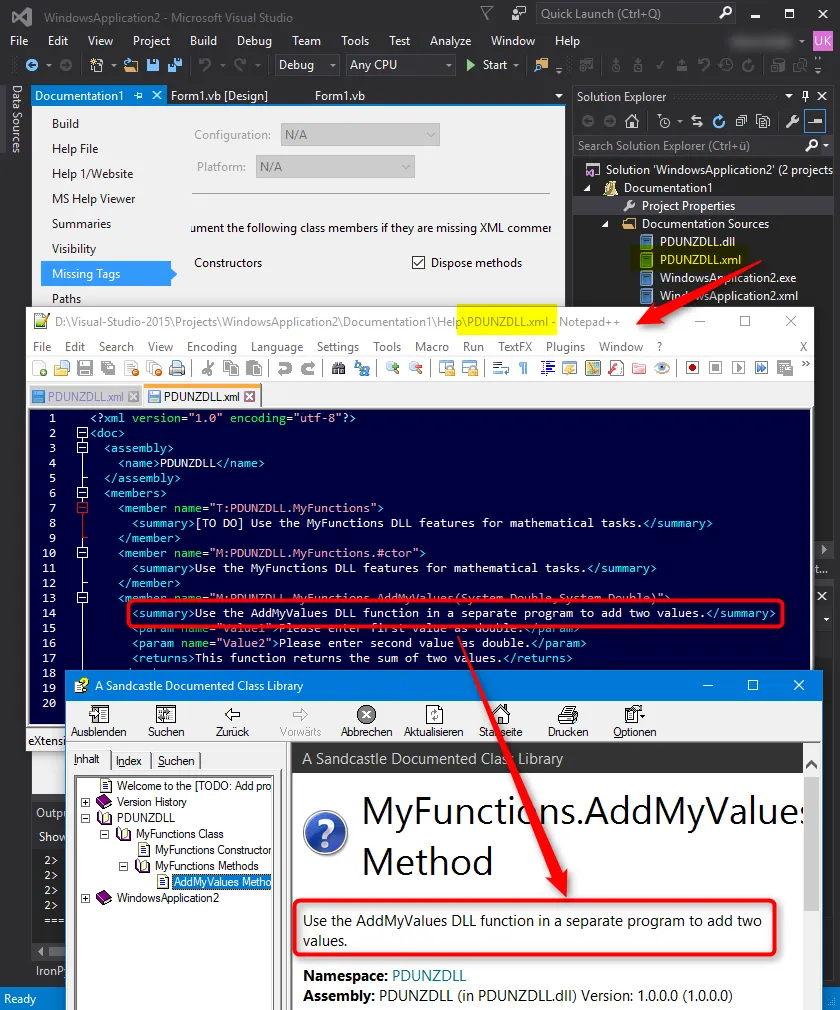Open the Any CPU platform dropdown
This screenshot has height=1010, width=840.
click(x=400, y=65)
